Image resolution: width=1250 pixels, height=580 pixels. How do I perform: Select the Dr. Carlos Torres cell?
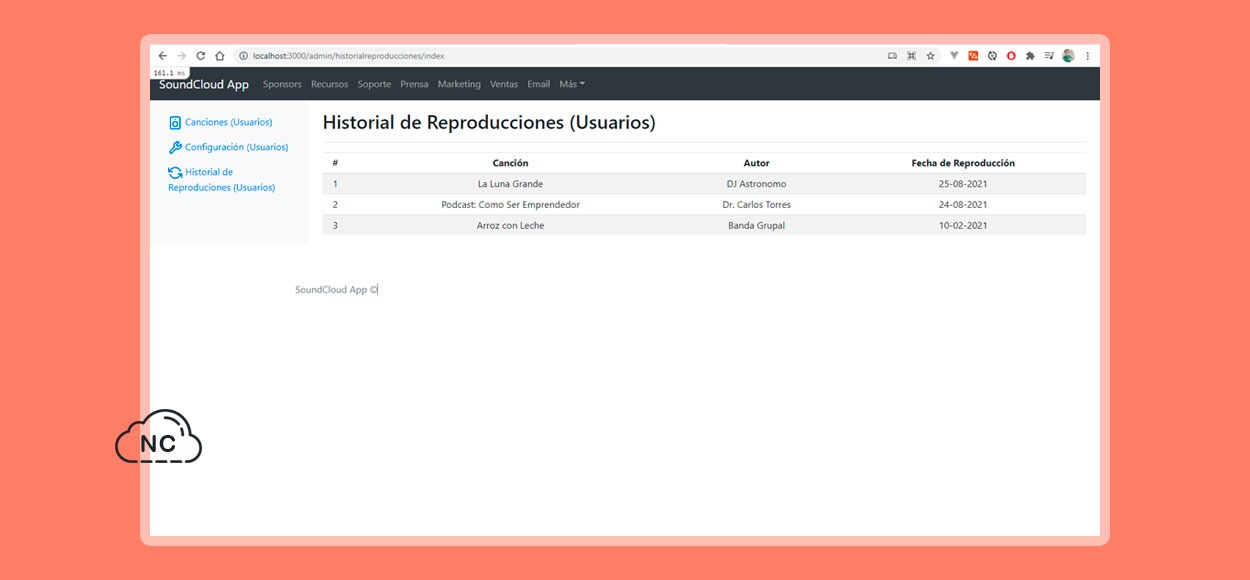pos(756,205)
